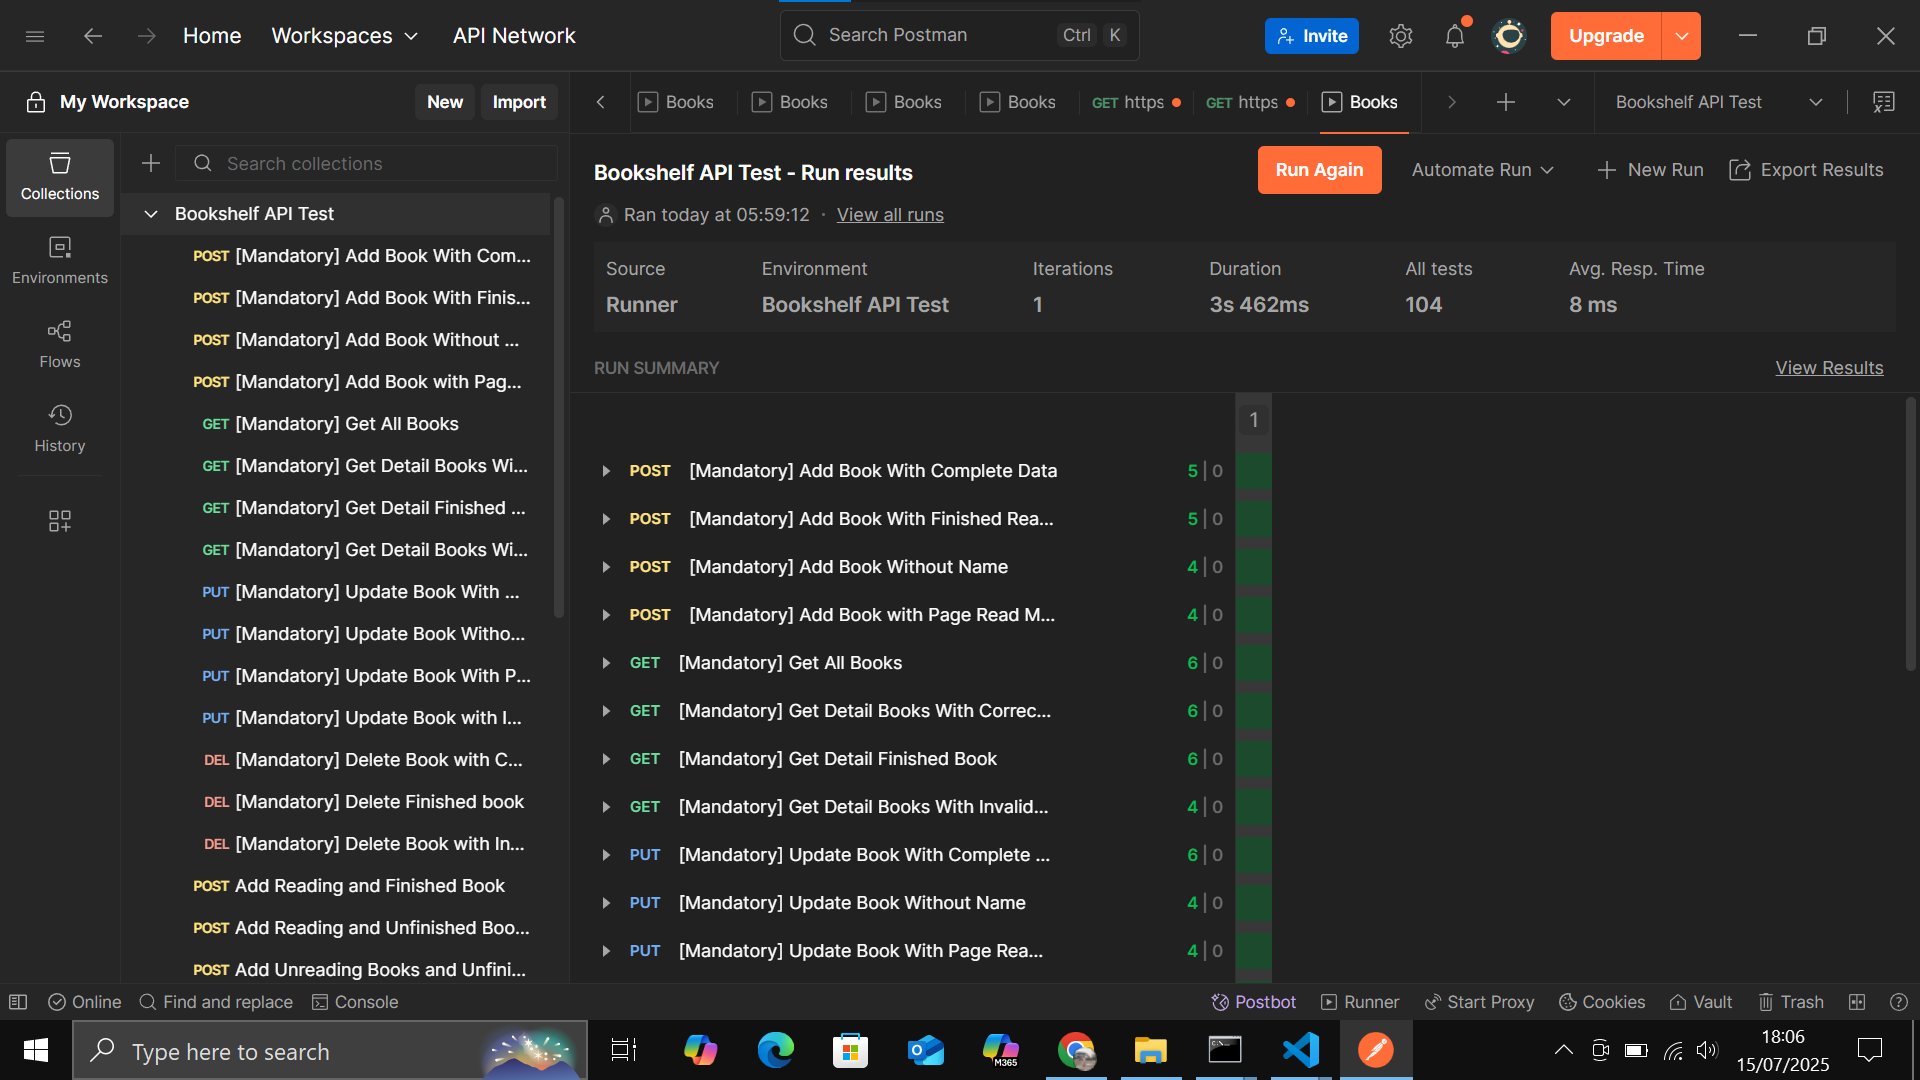Open the Bookshelf API Test environment selector

pos(1720,102)
